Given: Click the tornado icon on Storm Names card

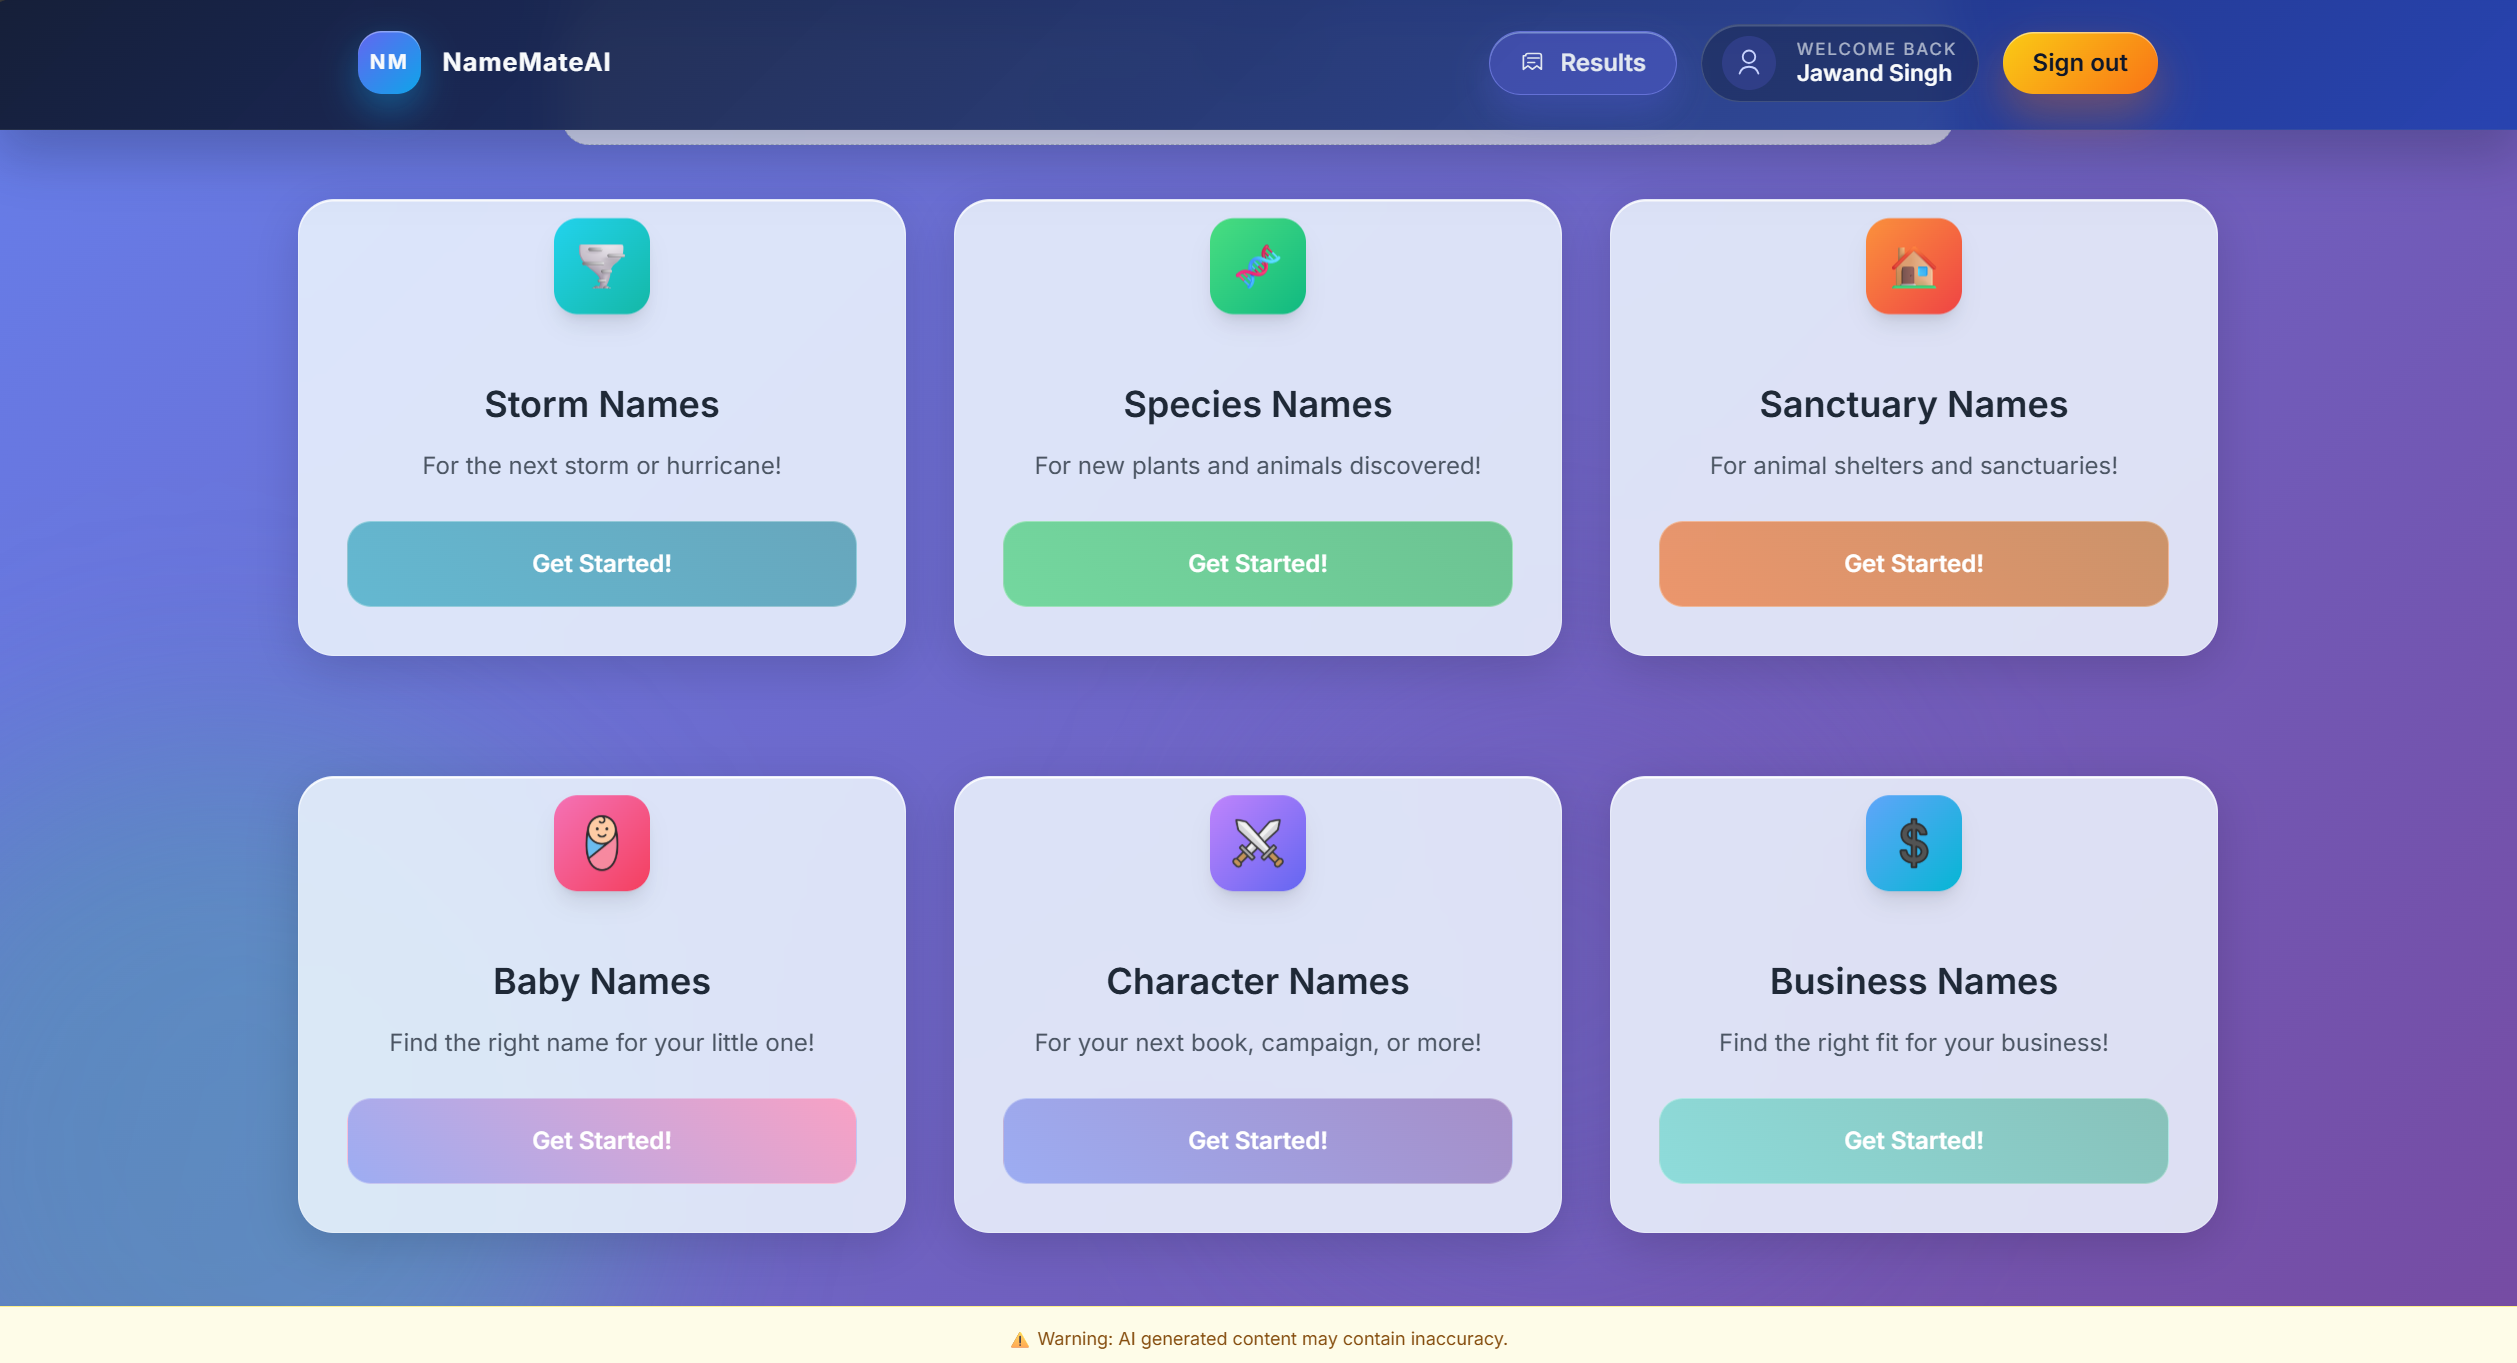Looking at the screenshot, I should [x=602, y=266].
